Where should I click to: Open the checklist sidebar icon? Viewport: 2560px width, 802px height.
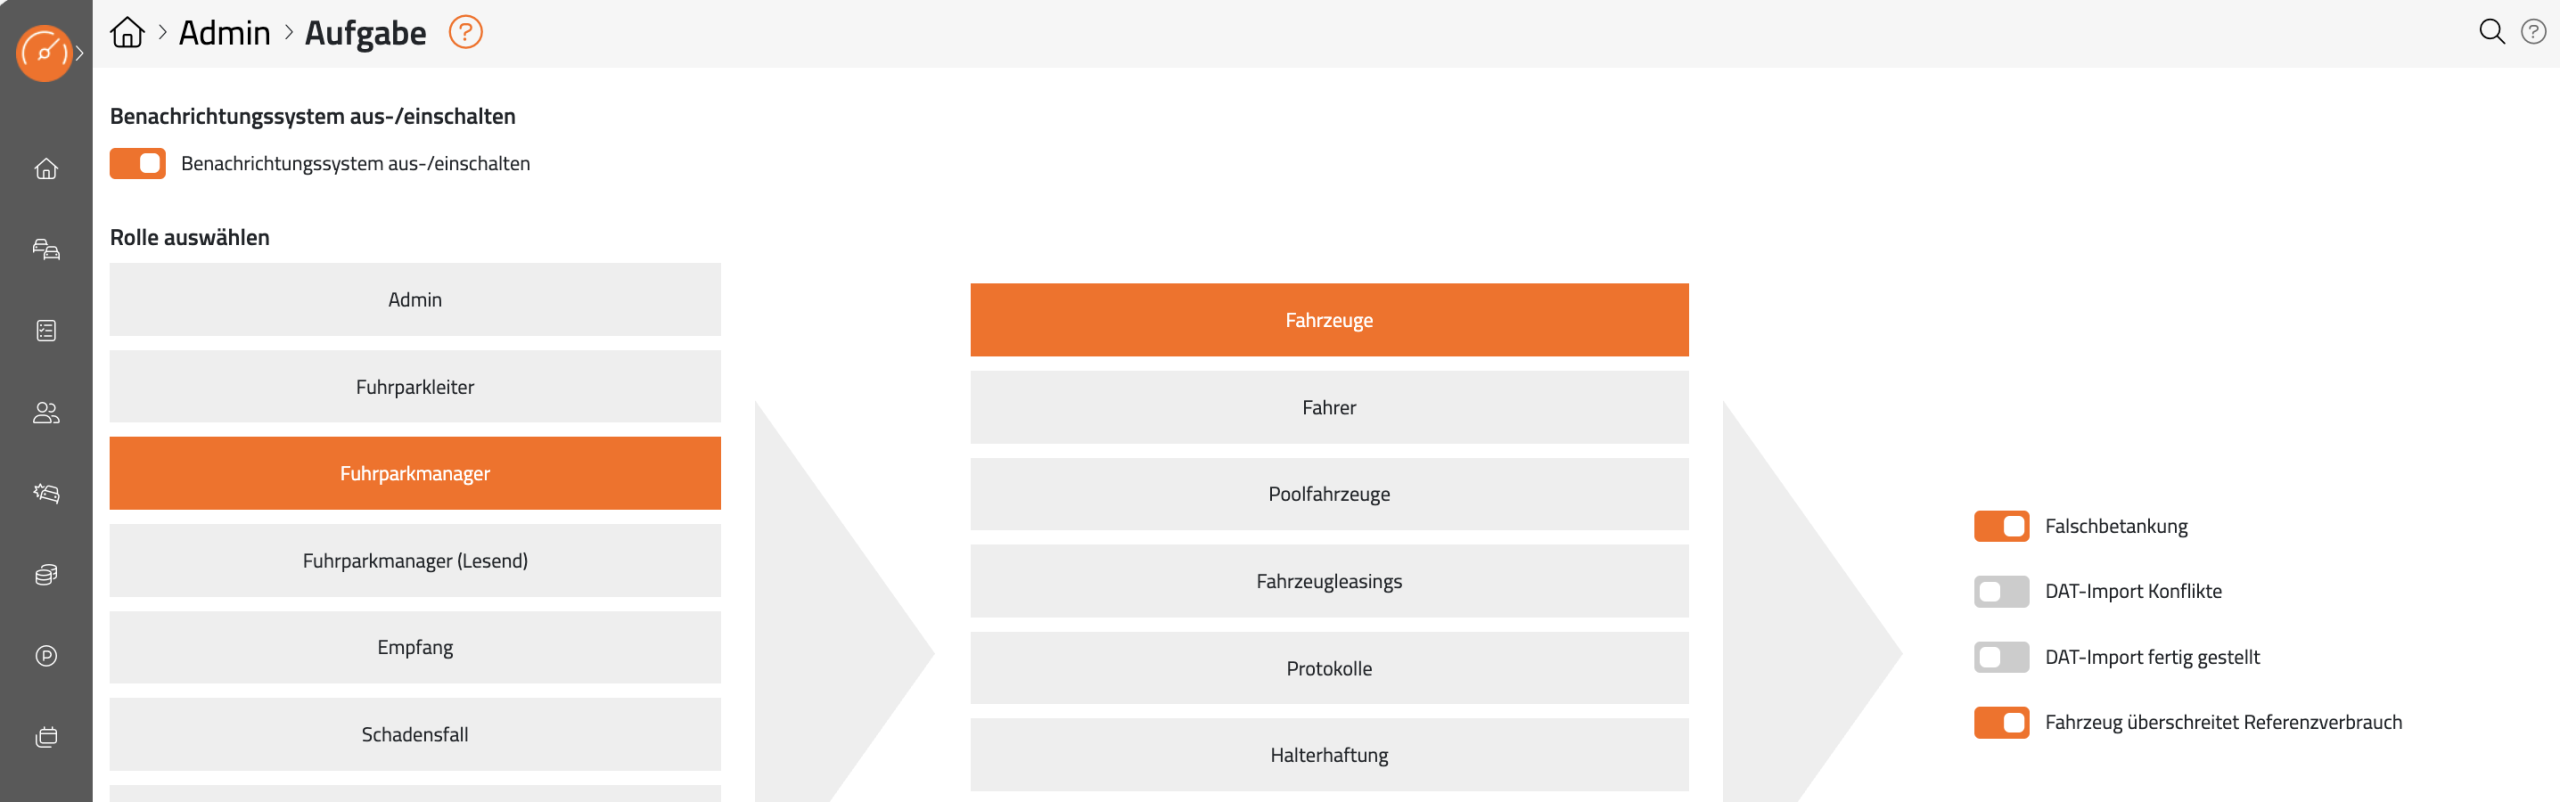click(x=46, y=331)
